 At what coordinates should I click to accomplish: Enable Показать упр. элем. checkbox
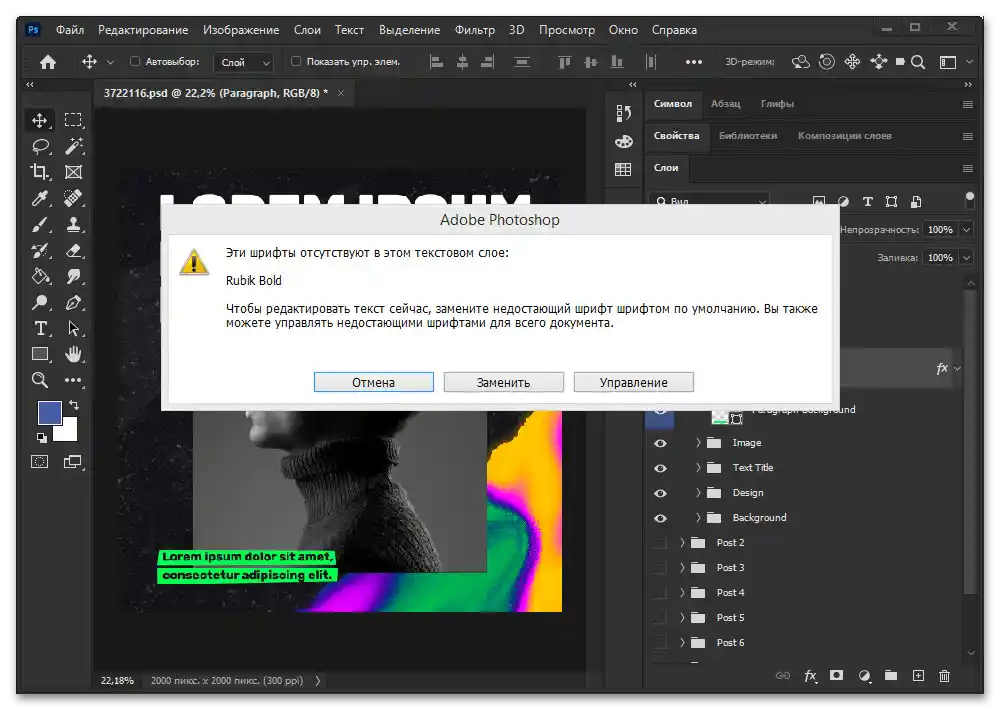coord(295,61)
